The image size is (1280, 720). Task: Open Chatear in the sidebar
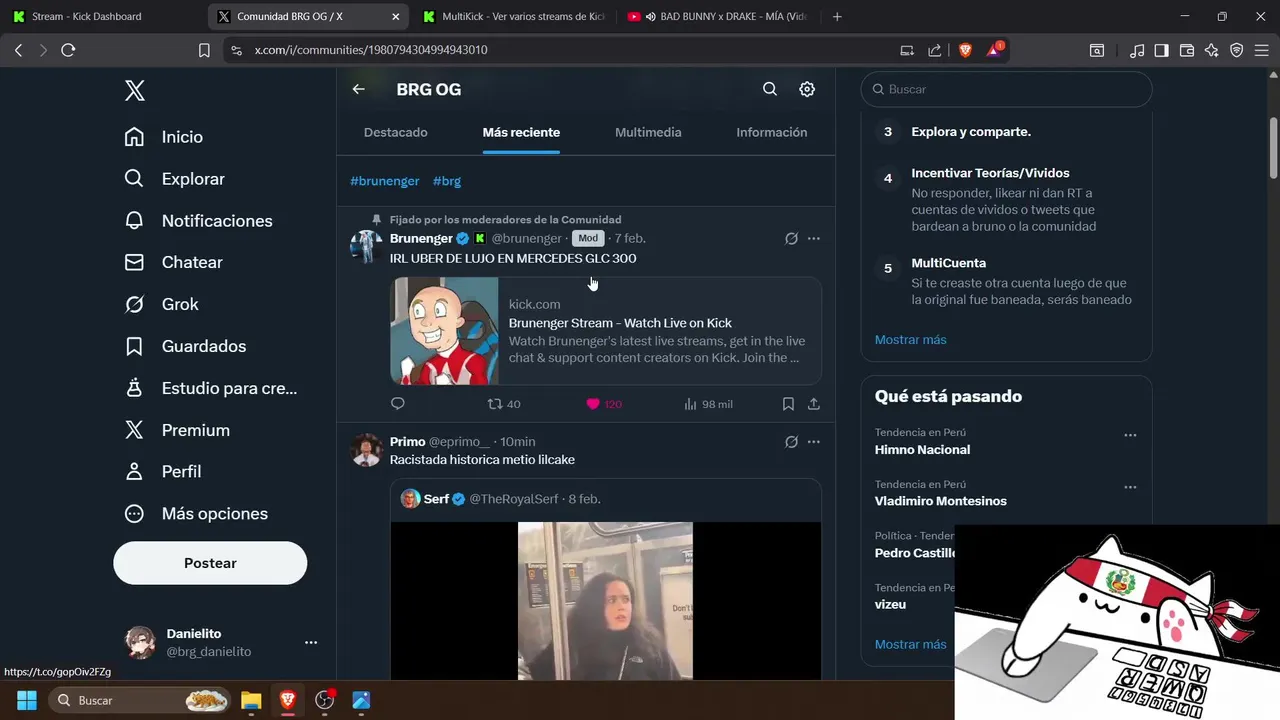(174, 262)
